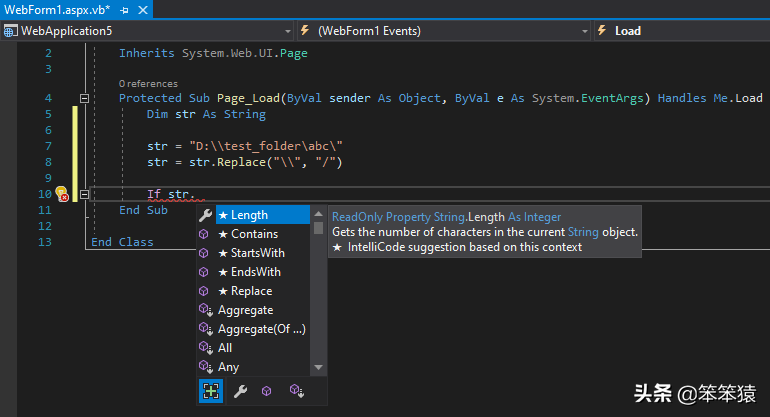Toggle the show-all-members filter in IntelliSense
Screen dimensions: 770x417
click(211, 392)
